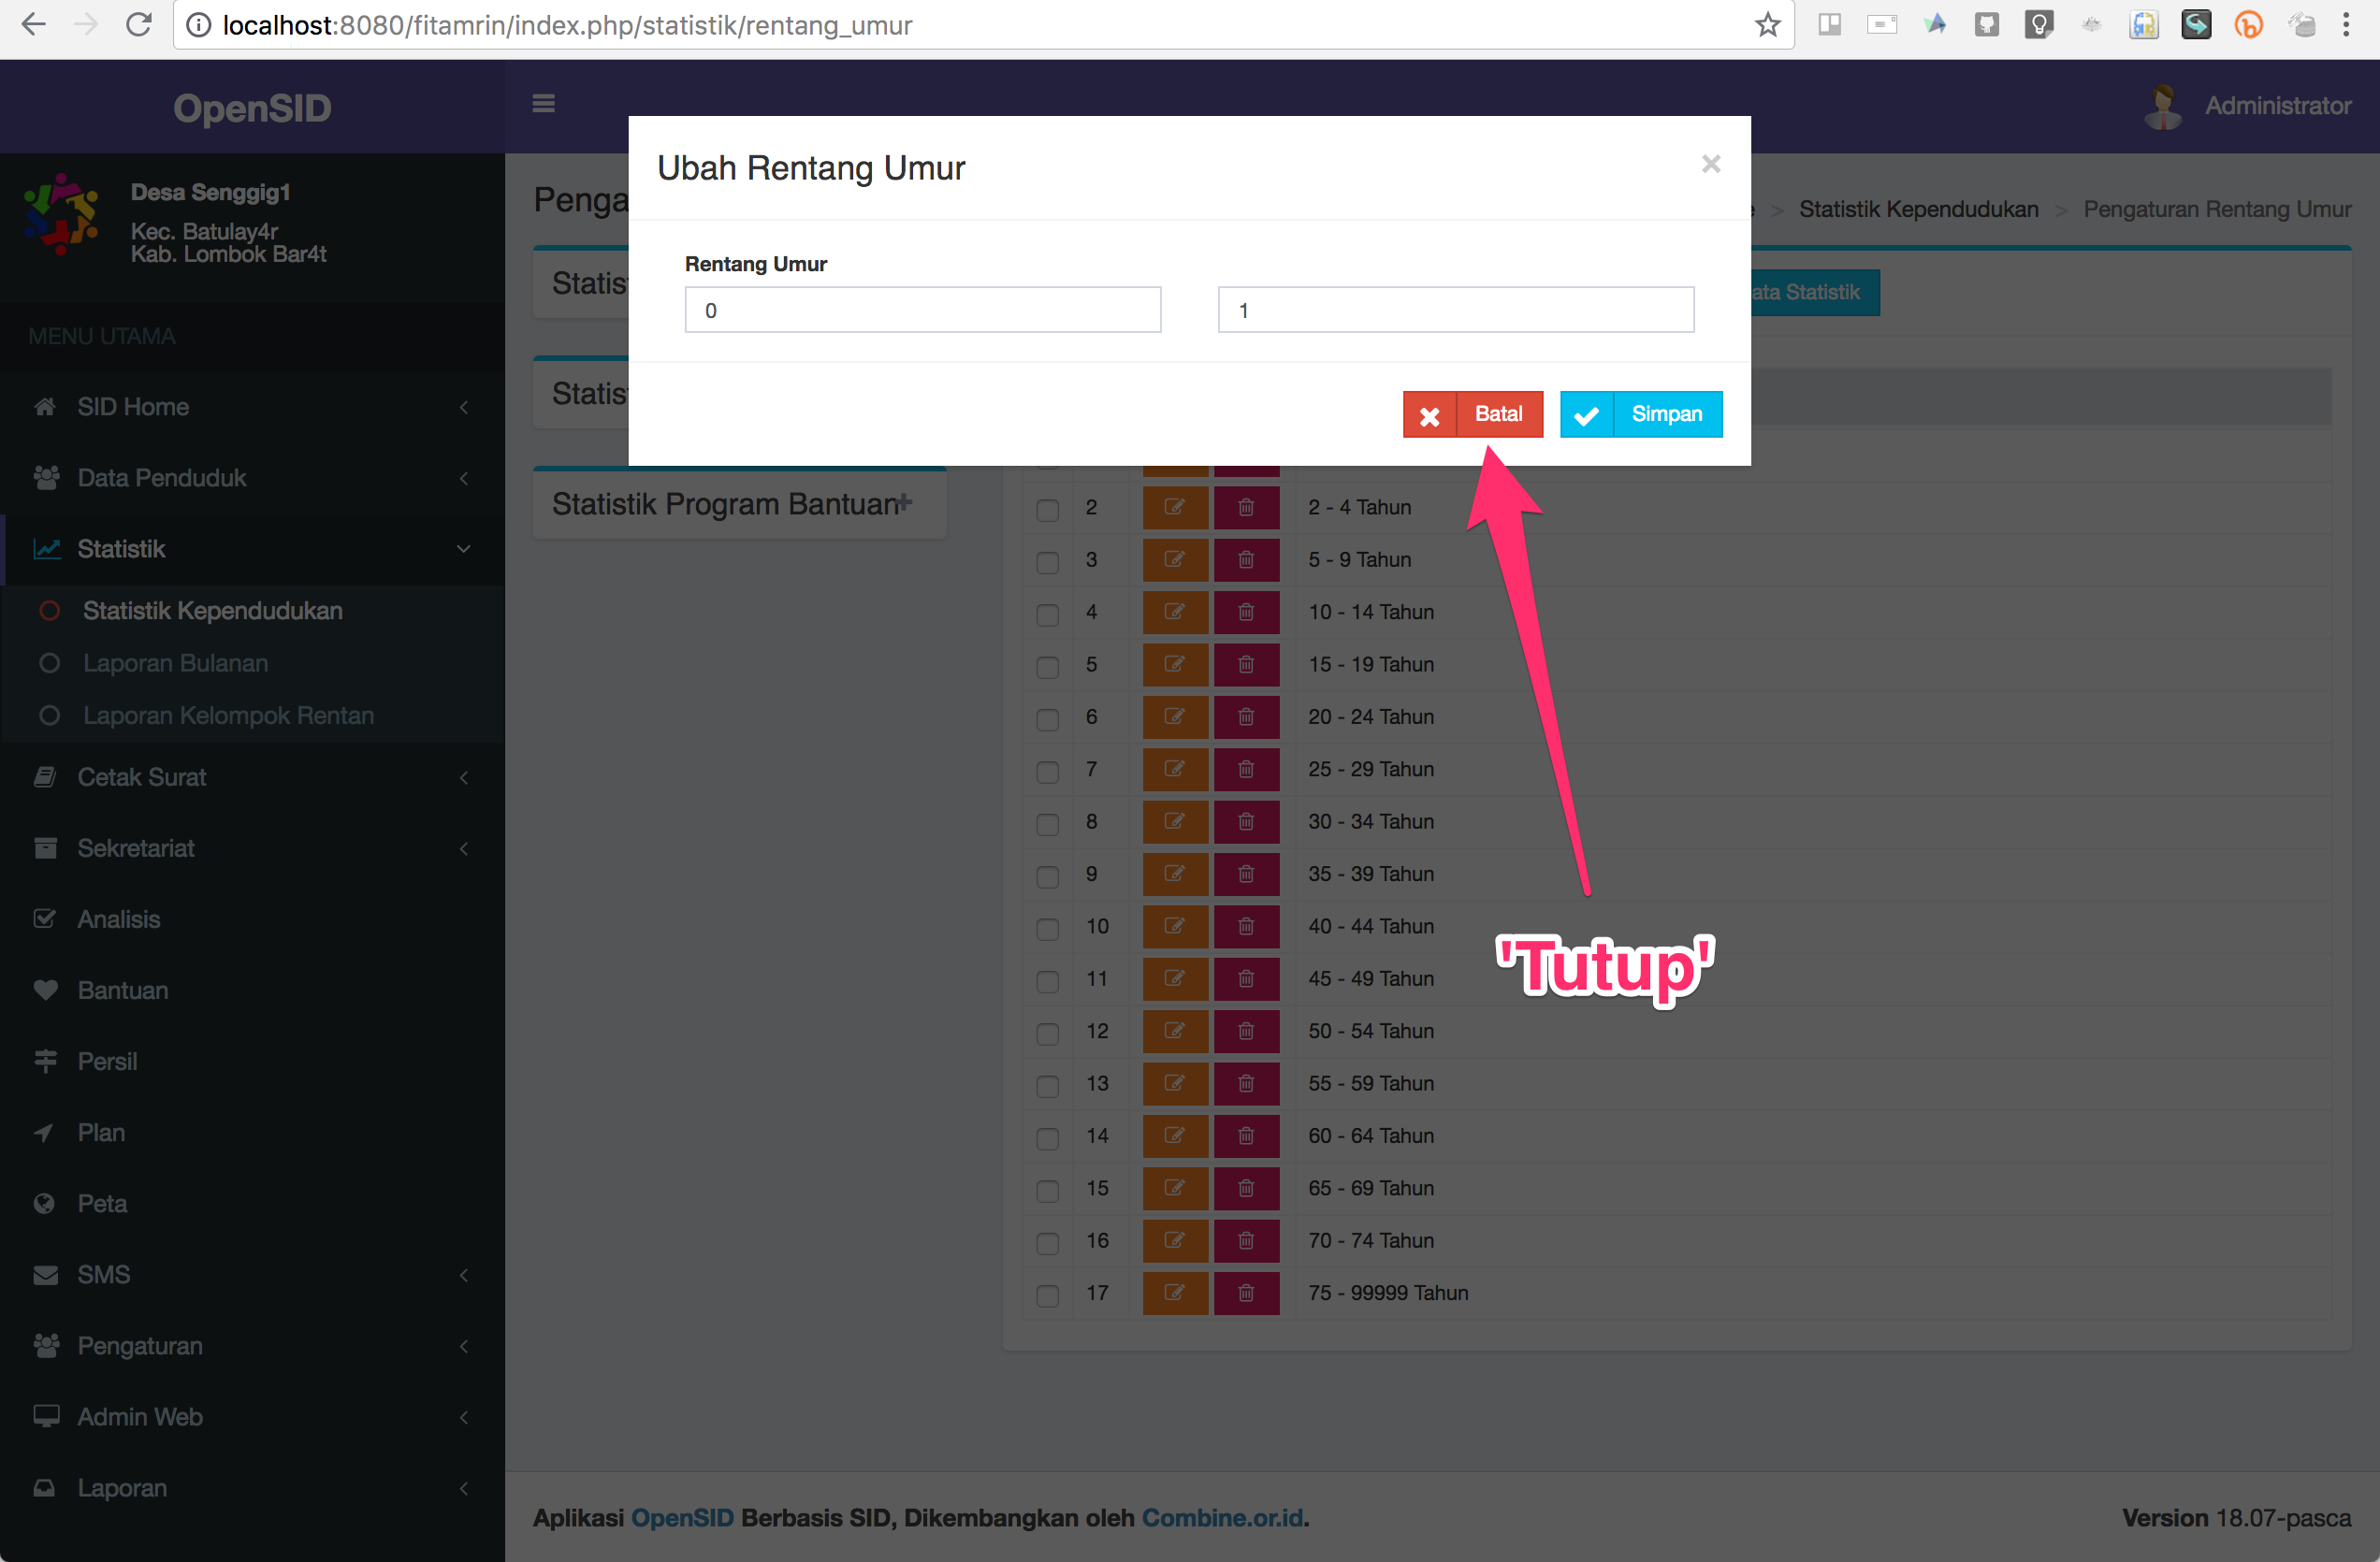The image size is (2380, 1562).
Task: Close the Ubah Rentang Umur dialog
Action: click(1710, 164)
